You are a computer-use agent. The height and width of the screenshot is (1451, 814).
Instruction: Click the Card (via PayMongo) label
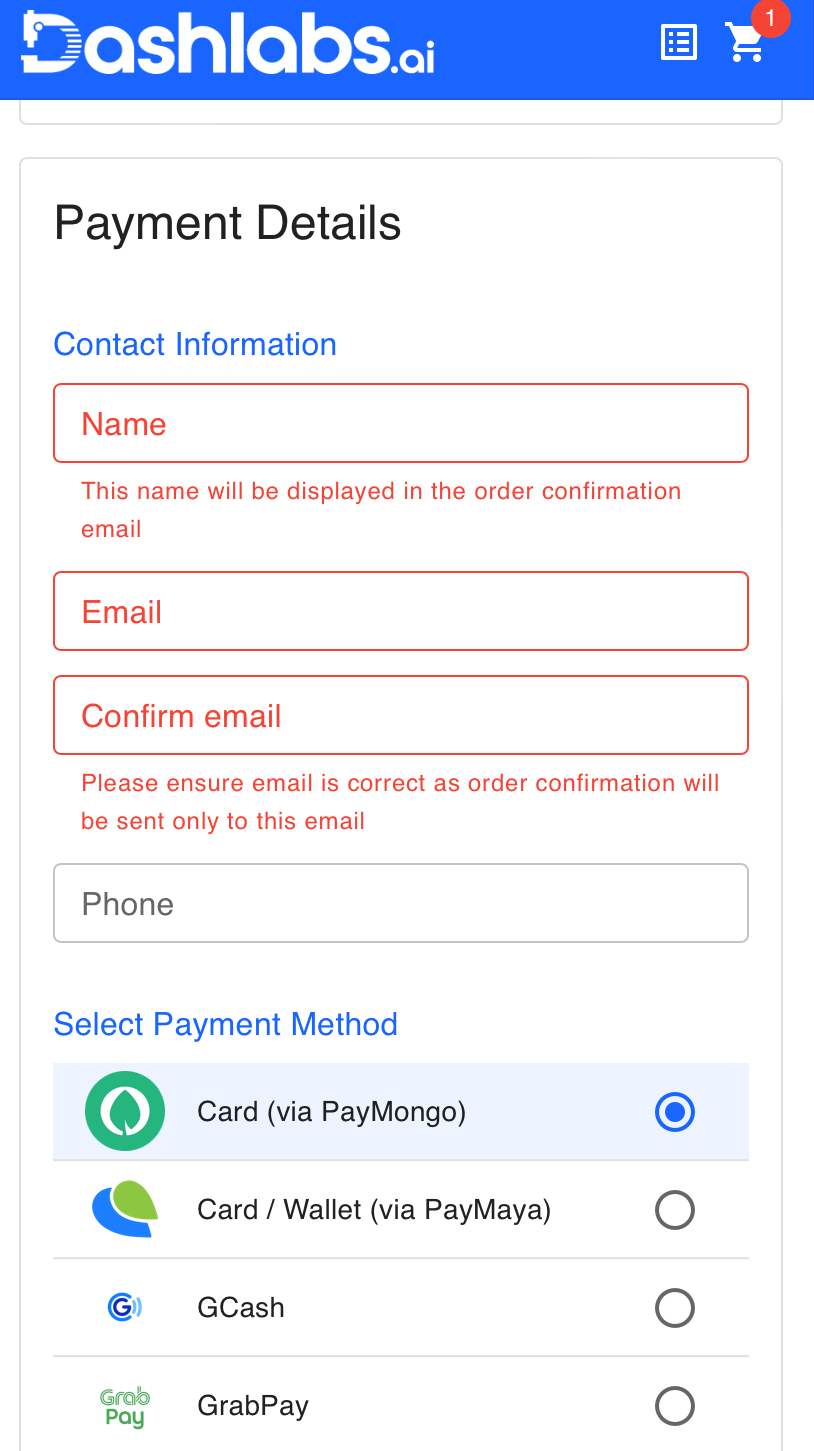coord(332,1112)
